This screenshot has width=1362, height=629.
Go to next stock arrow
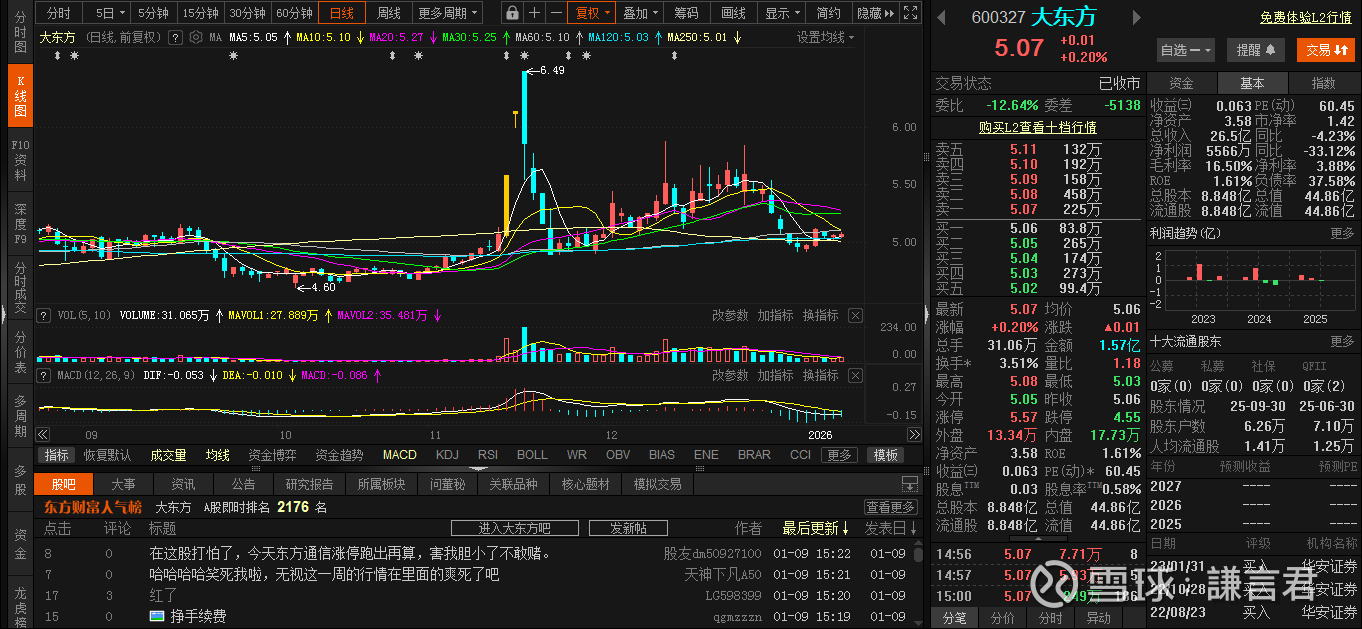(x=1136, y=18)
